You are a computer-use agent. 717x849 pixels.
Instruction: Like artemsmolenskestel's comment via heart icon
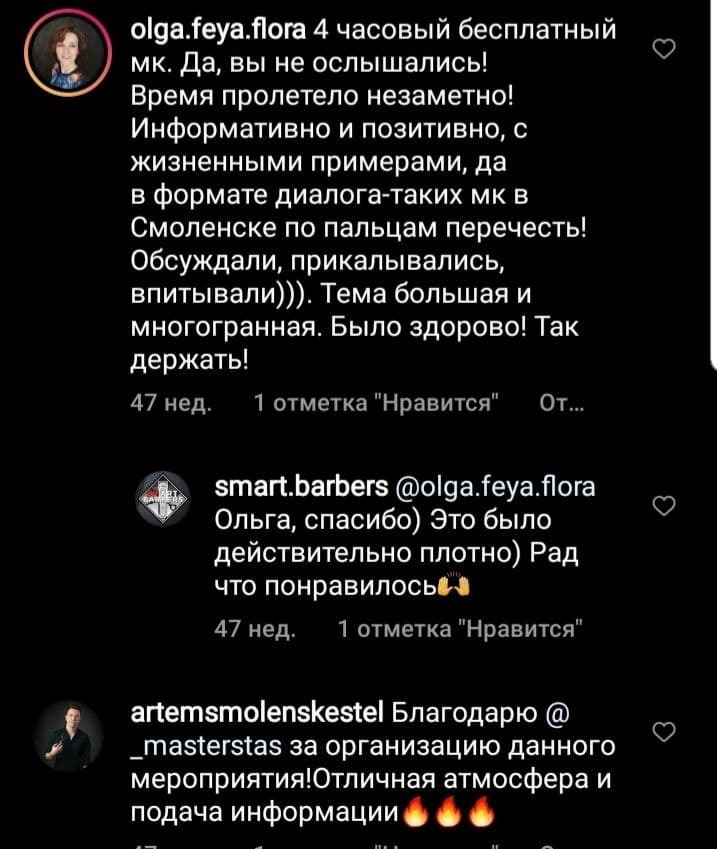tap(662, 734)
